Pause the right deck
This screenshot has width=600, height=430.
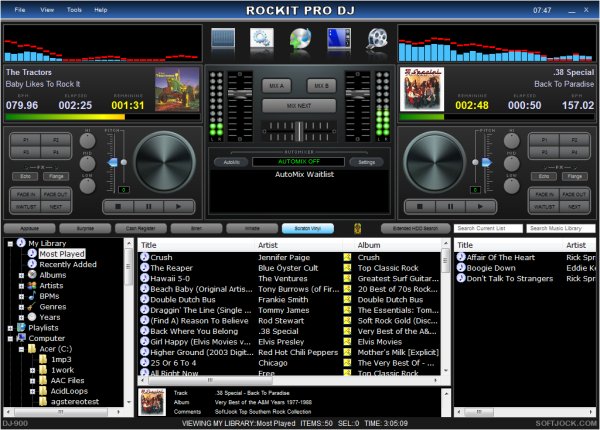[450, 207]
